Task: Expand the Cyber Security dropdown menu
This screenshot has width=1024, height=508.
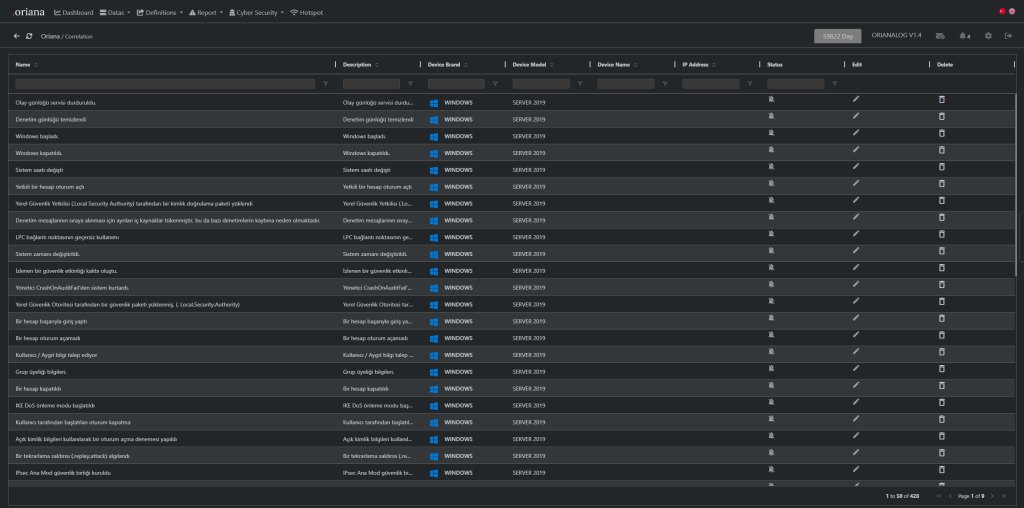Action: pyautogui.click(x=253, y=13)
